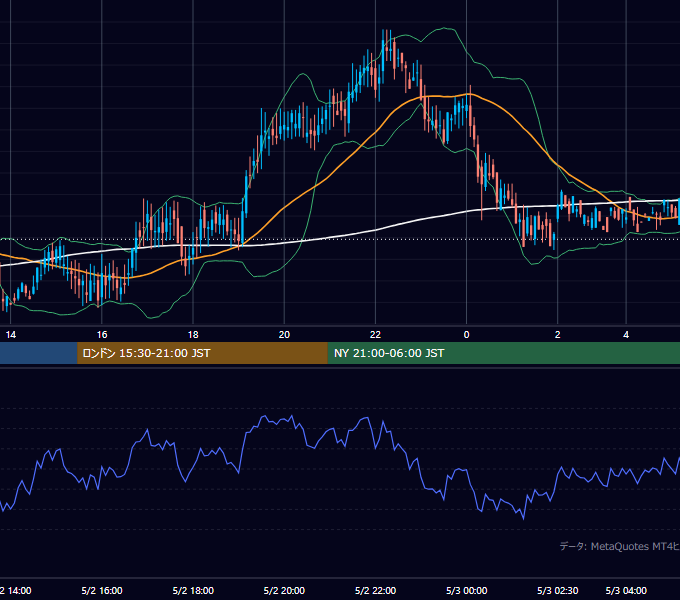Click the 5/3 04:00 date label

point(626,591)
